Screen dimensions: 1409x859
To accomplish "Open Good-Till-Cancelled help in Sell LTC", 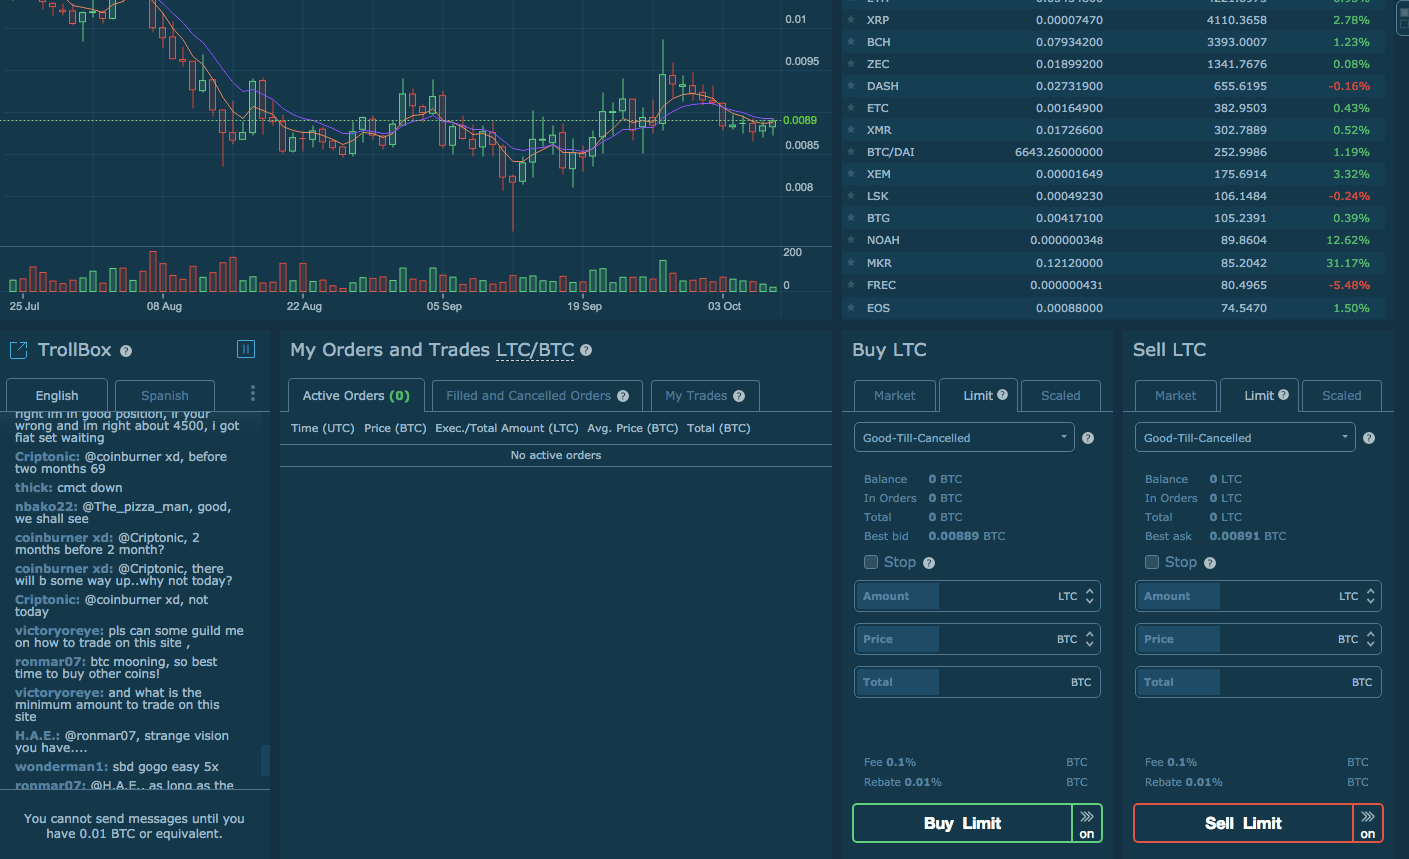I will pyautogui.click(x=1369, y=438).
